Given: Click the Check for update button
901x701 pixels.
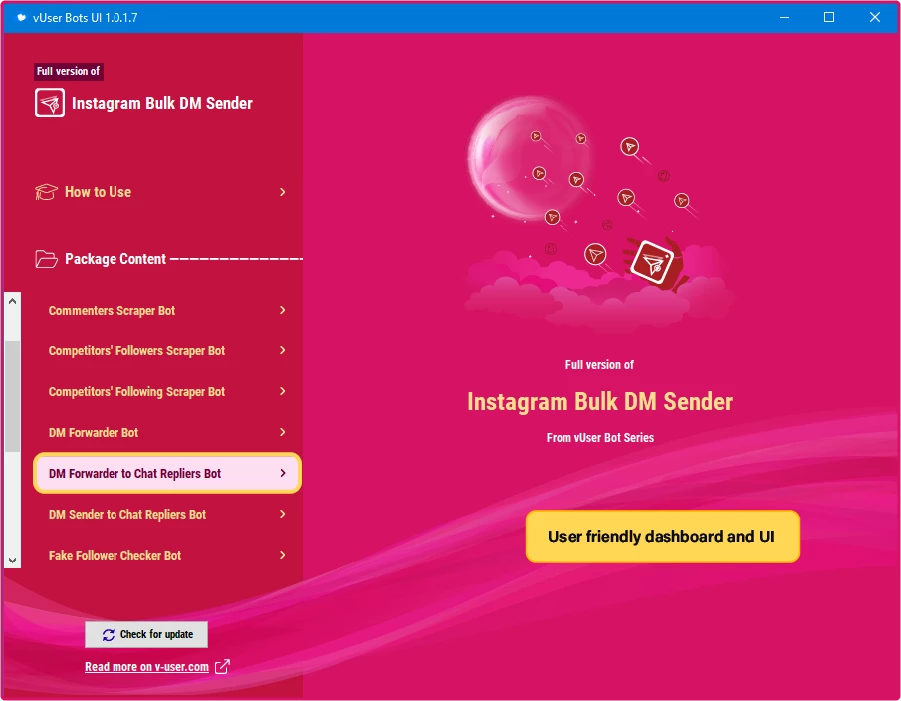Looking at the screenshot, I should (147, 634).
